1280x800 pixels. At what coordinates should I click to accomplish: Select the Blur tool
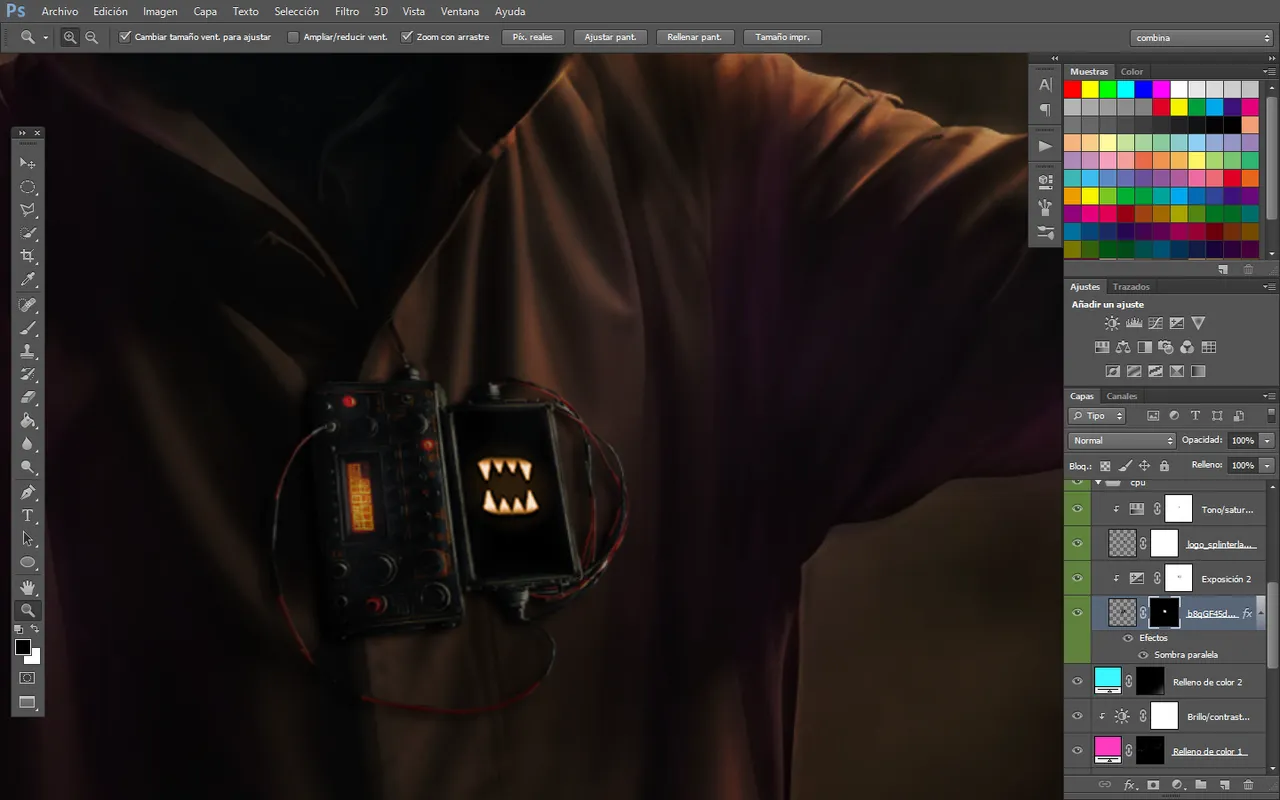(x=28, y=445)
